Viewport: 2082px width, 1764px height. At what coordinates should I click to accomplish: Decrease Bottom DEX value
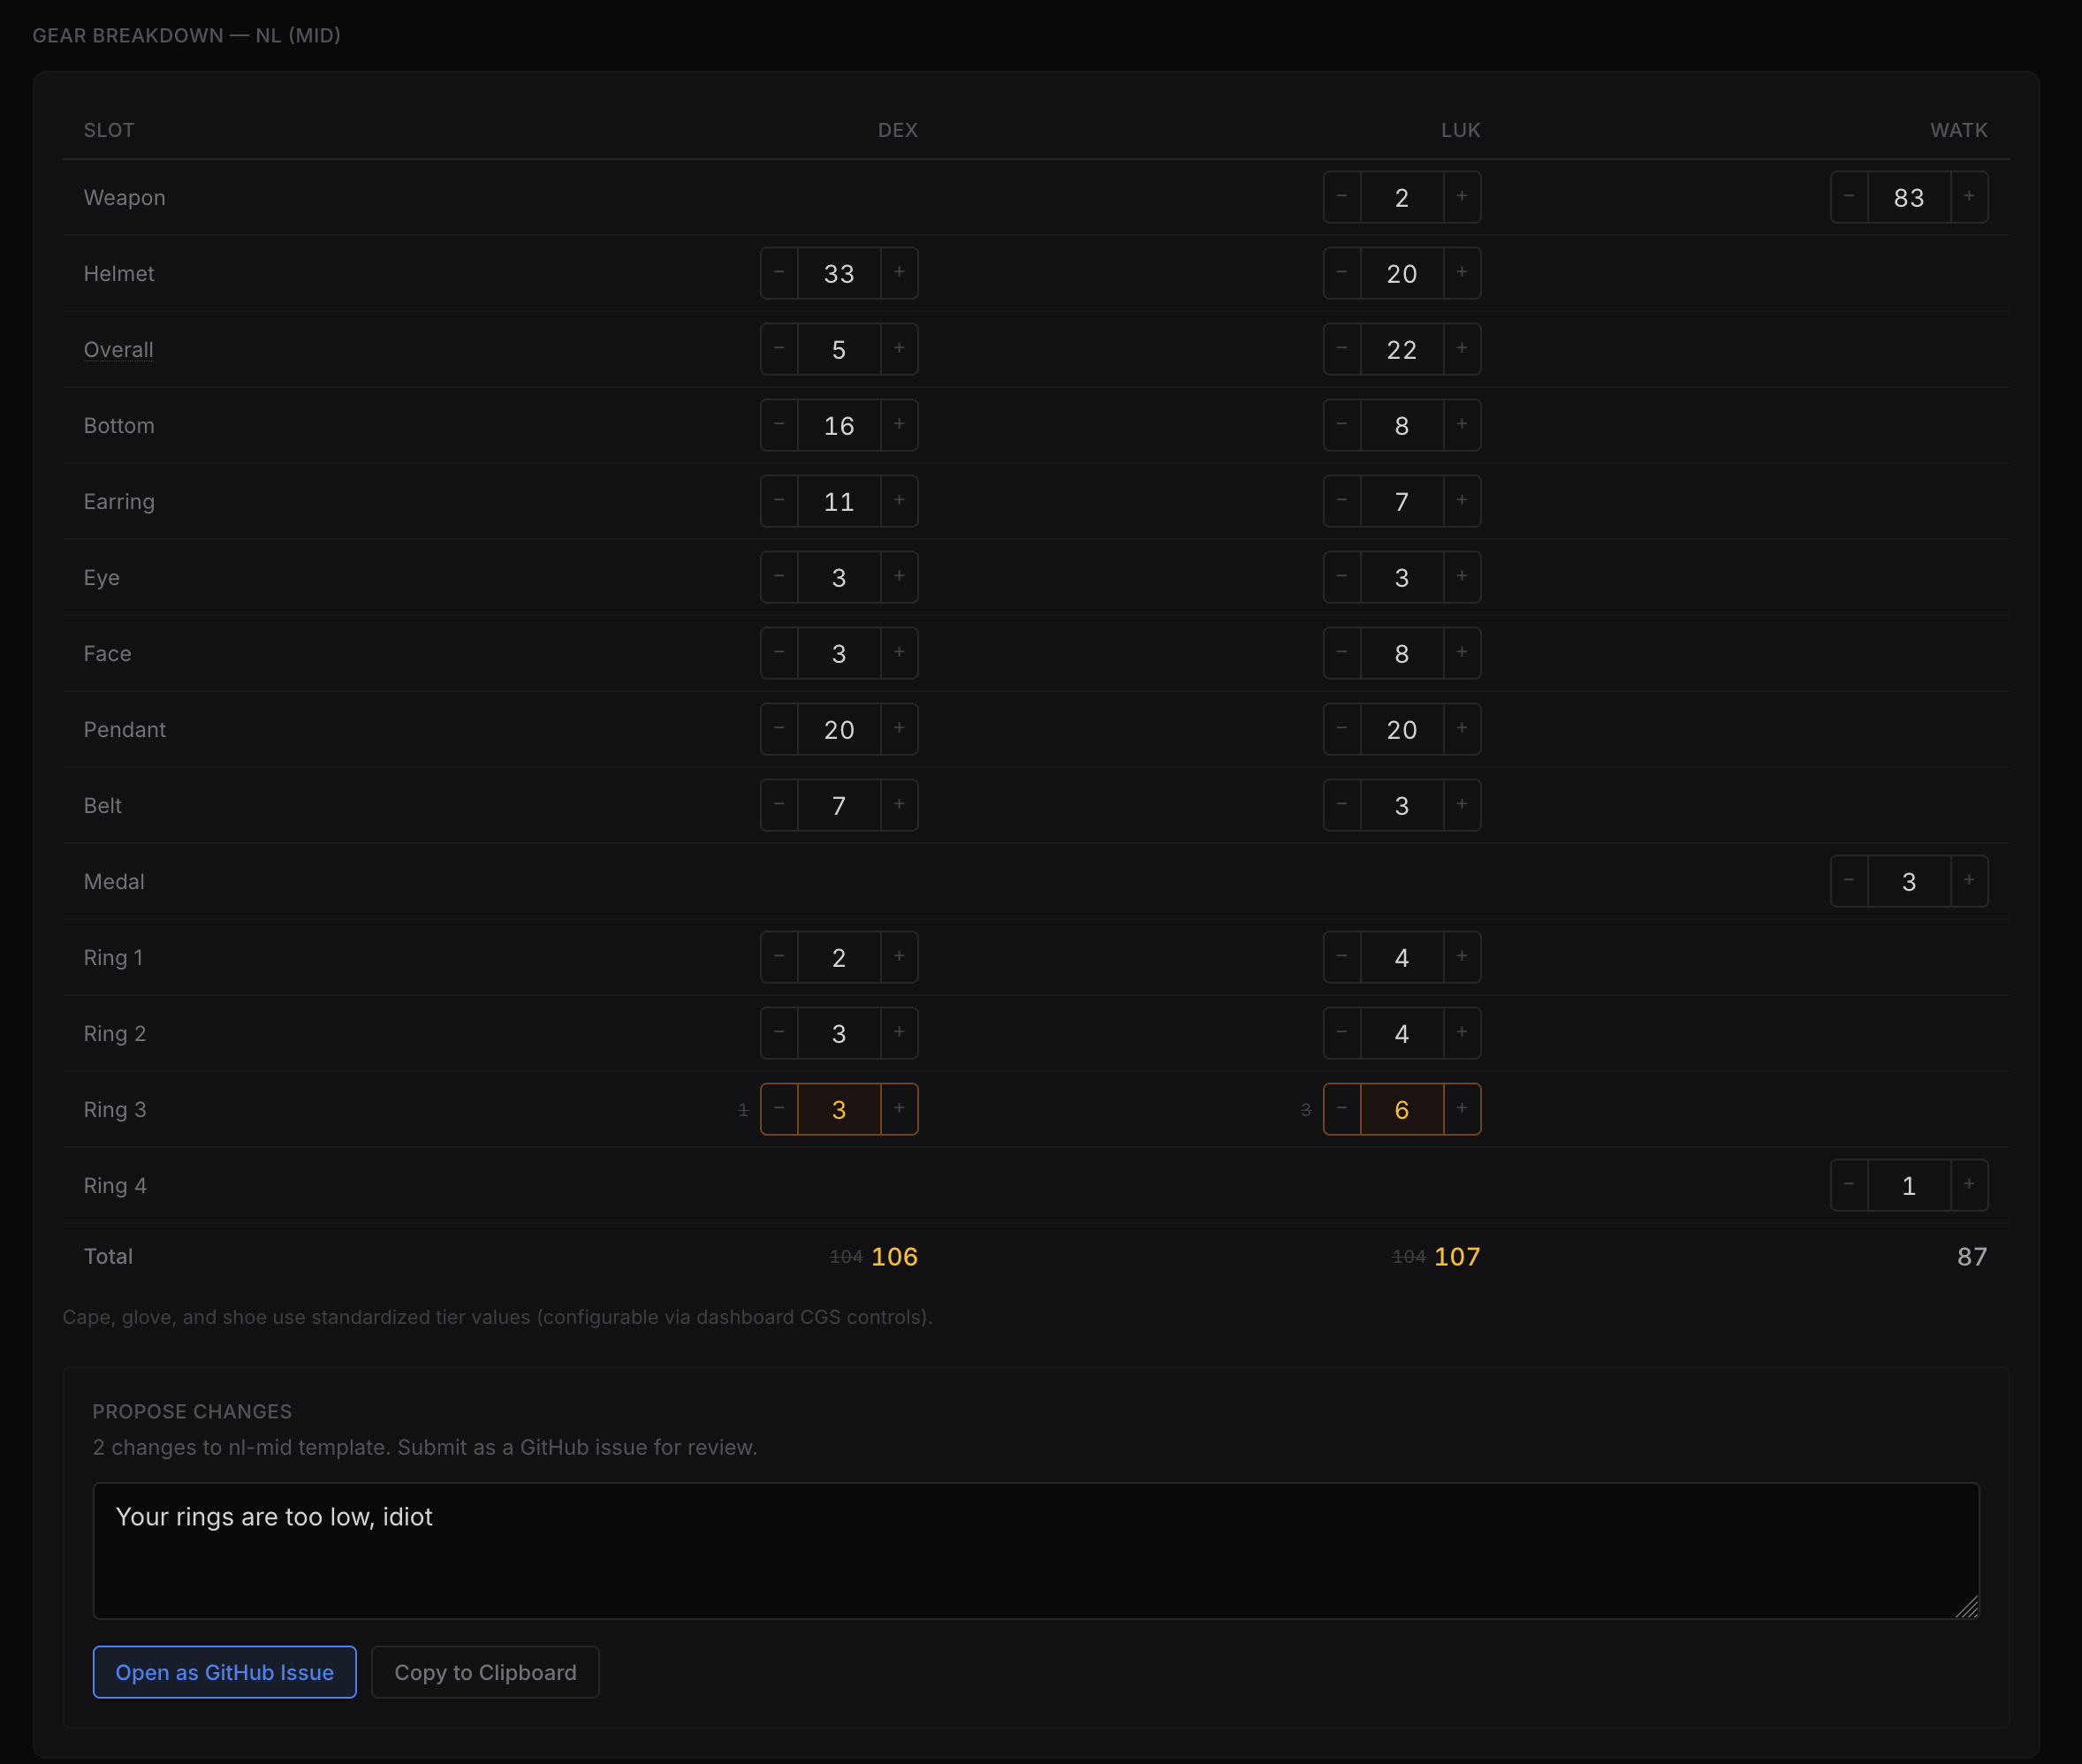pyautogui.click(x=779, y=425)
